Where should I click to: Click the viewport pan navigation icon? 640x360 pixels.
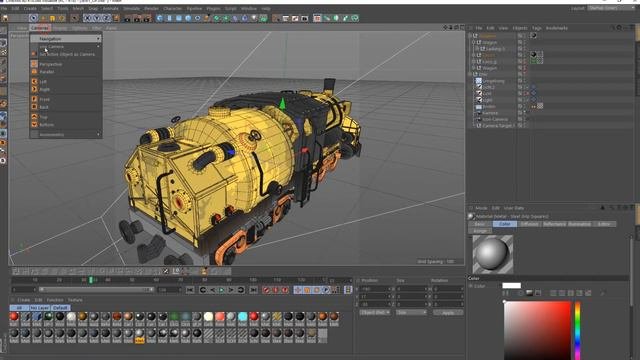point(445,27)
